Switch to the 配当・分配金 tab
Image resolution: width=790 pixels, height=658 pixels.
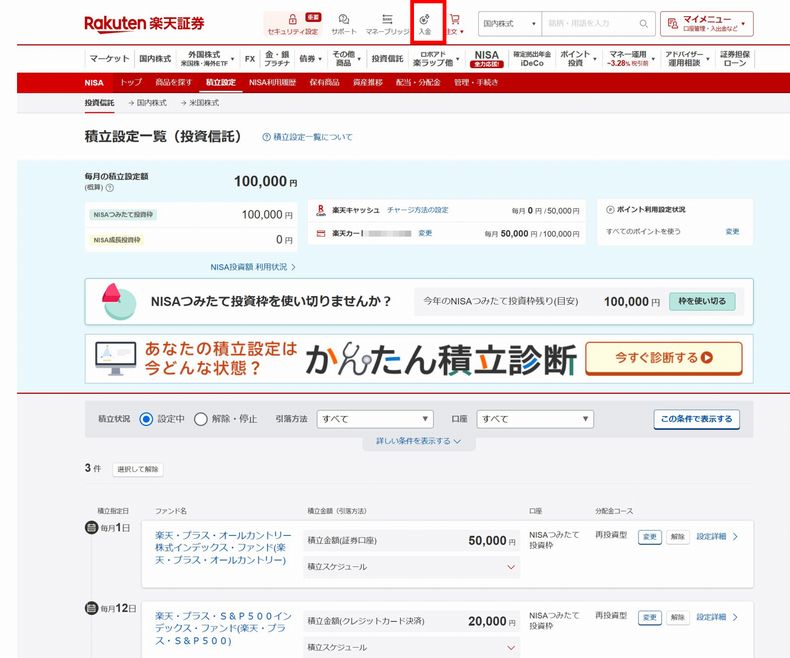(418, 82)
